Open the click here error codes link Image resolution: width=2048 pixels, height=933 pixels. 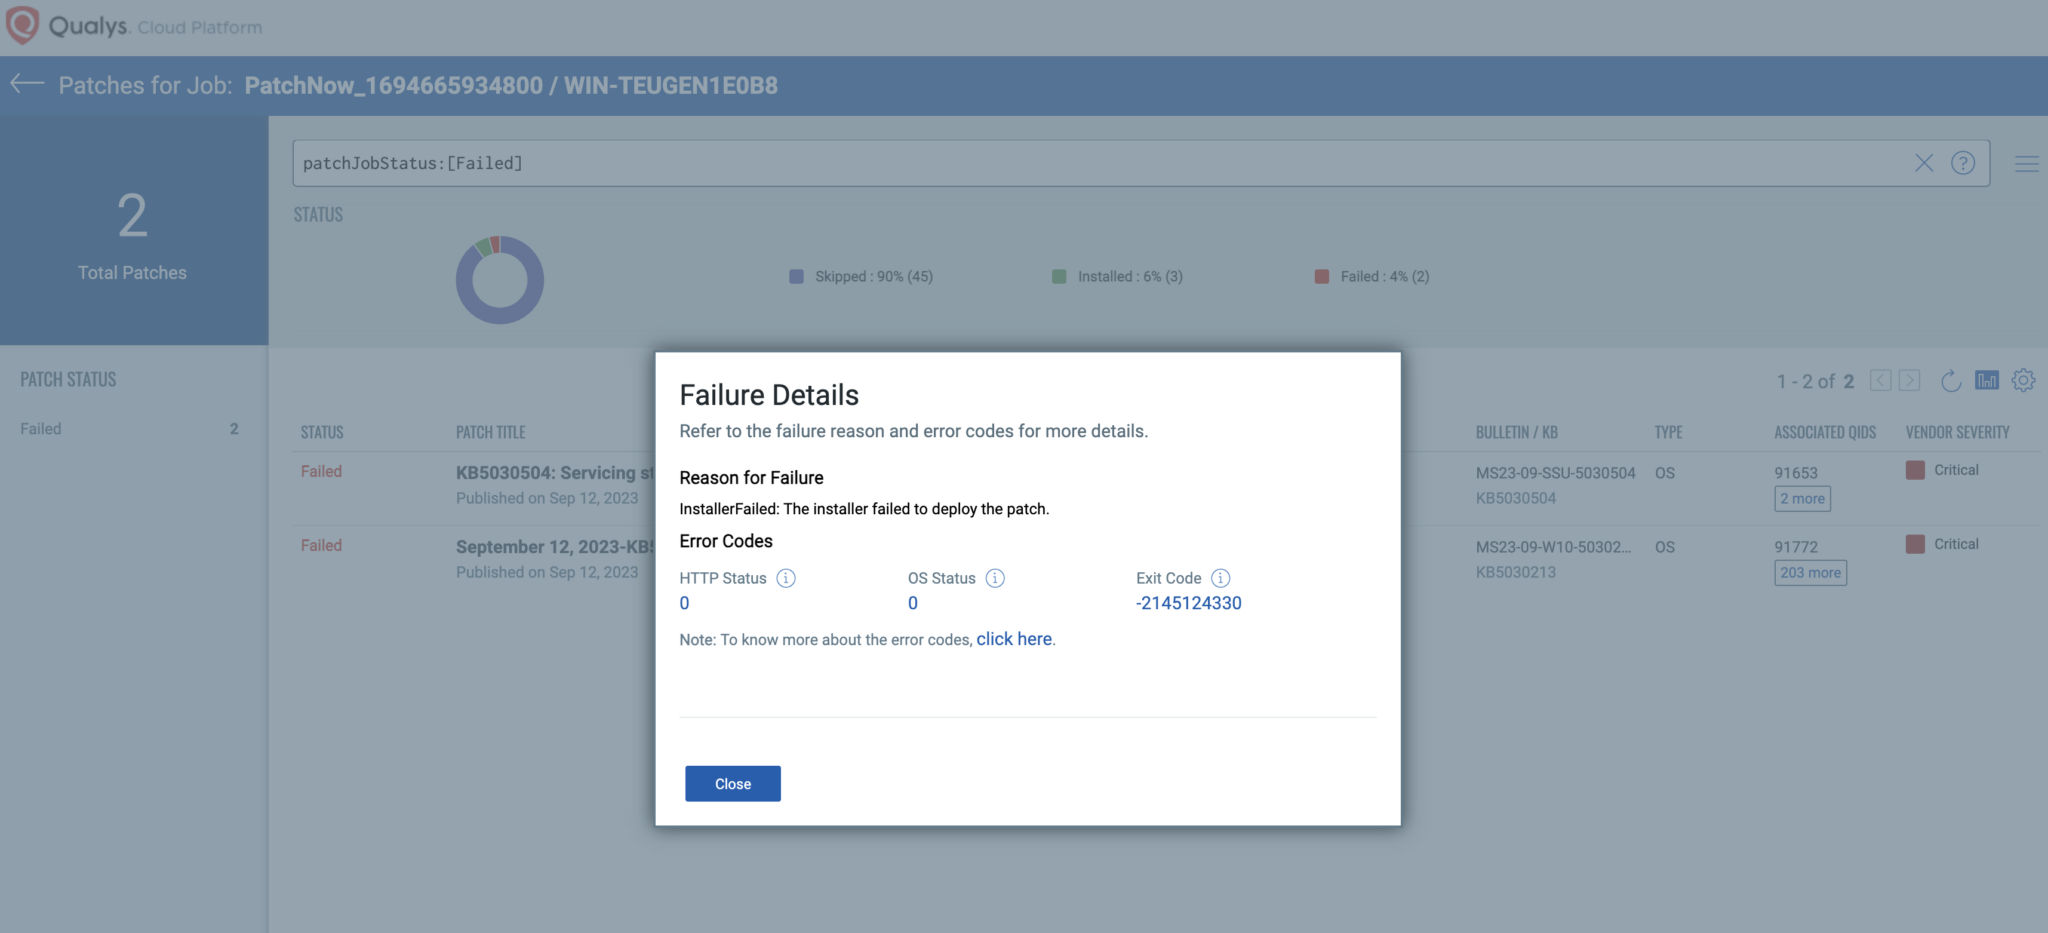(x=1013, y=638)
